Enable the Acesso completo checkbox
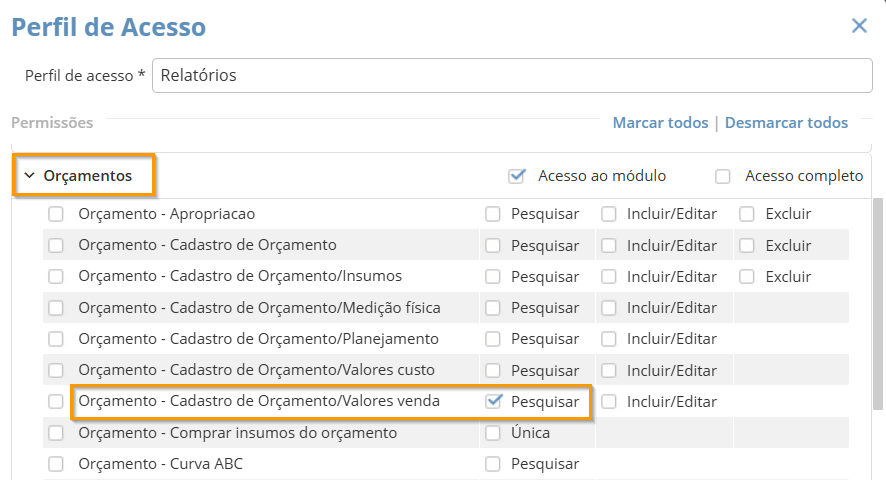The width and height of the screenshot is (886, 480). (723, 176)
